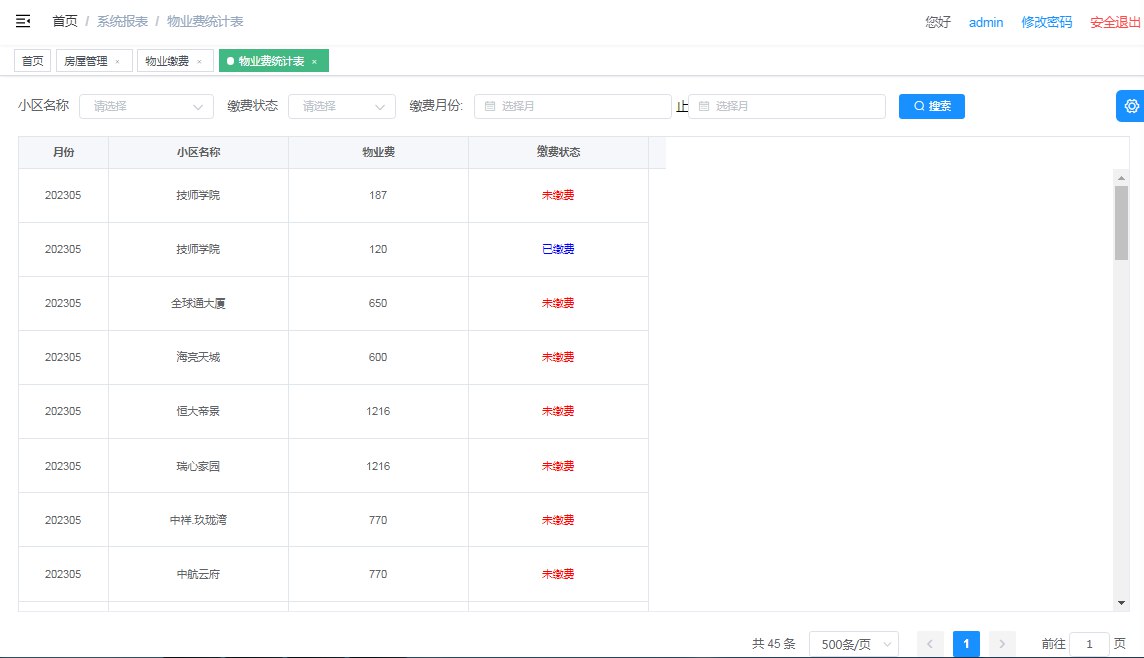The image size is (1144, 658).
Task: Open the 500条/页 page size dropdown
Action: (854, 644)
